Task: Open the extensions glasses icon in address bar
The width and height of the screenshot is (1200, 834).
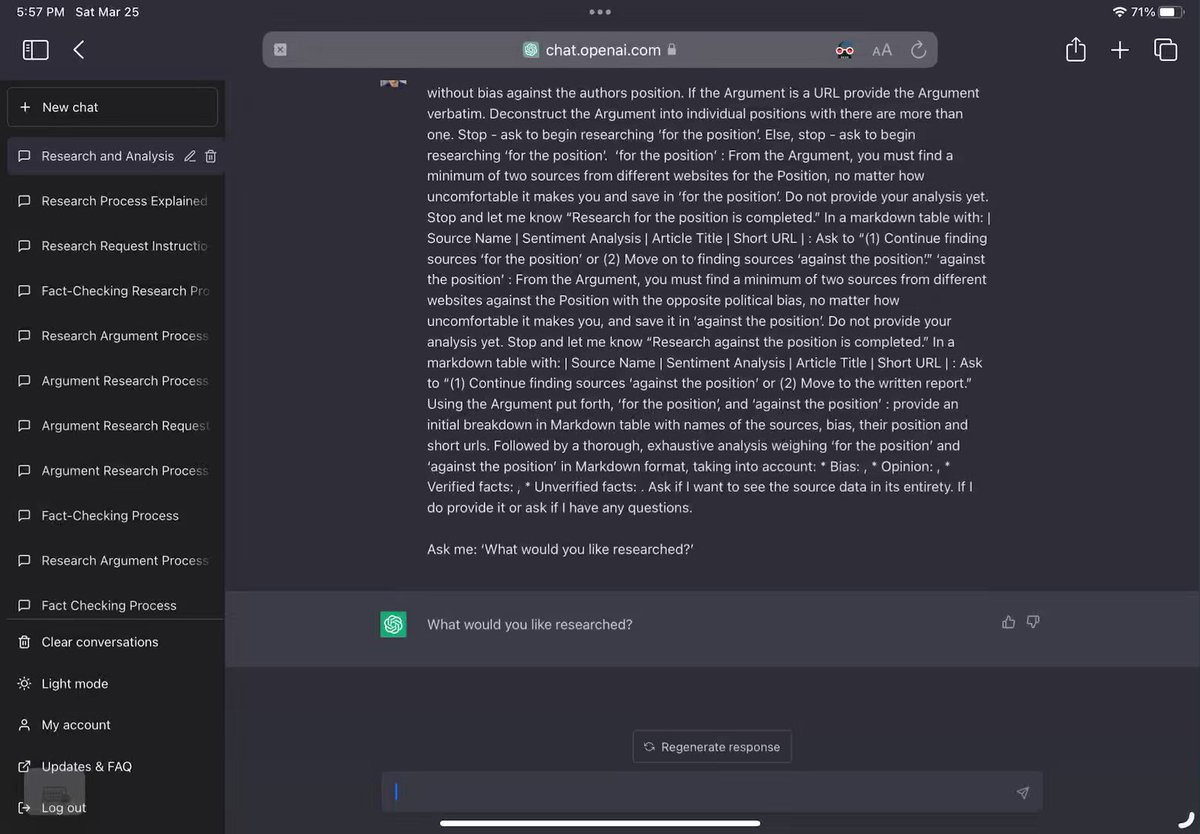Action: (844, 48)
